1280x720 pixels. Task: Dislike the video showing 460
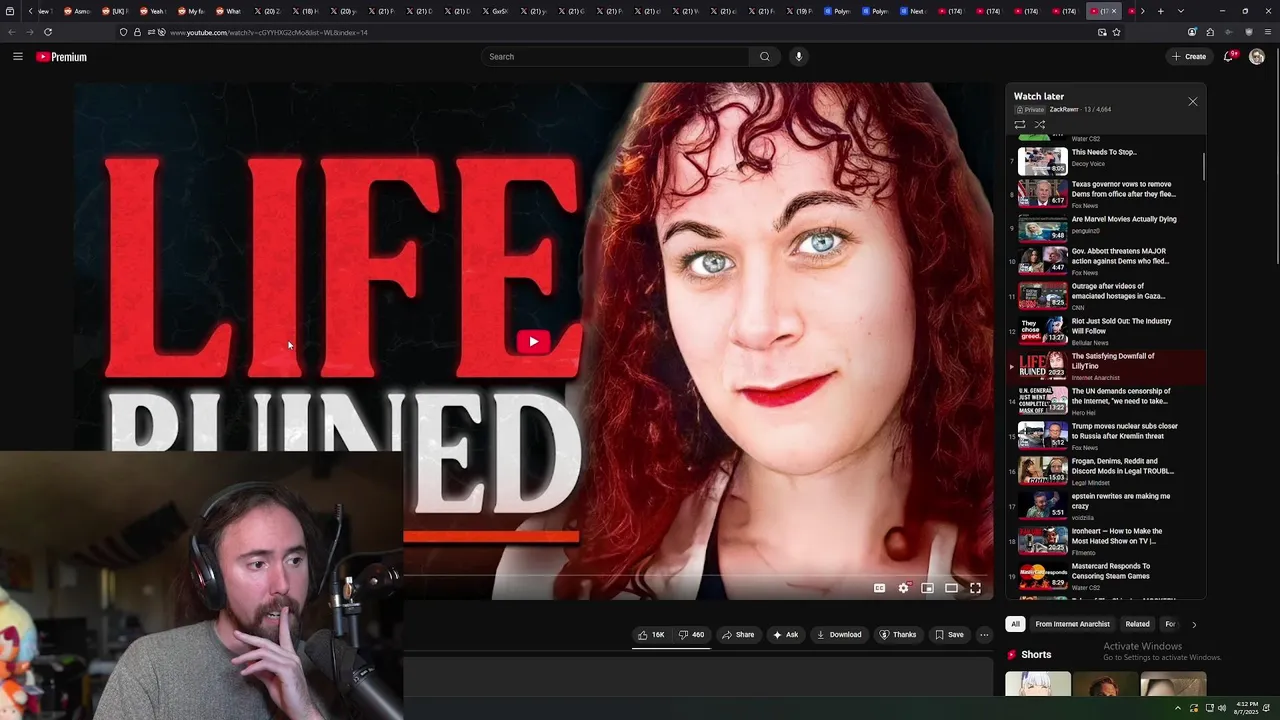click(x=691, y=635)
